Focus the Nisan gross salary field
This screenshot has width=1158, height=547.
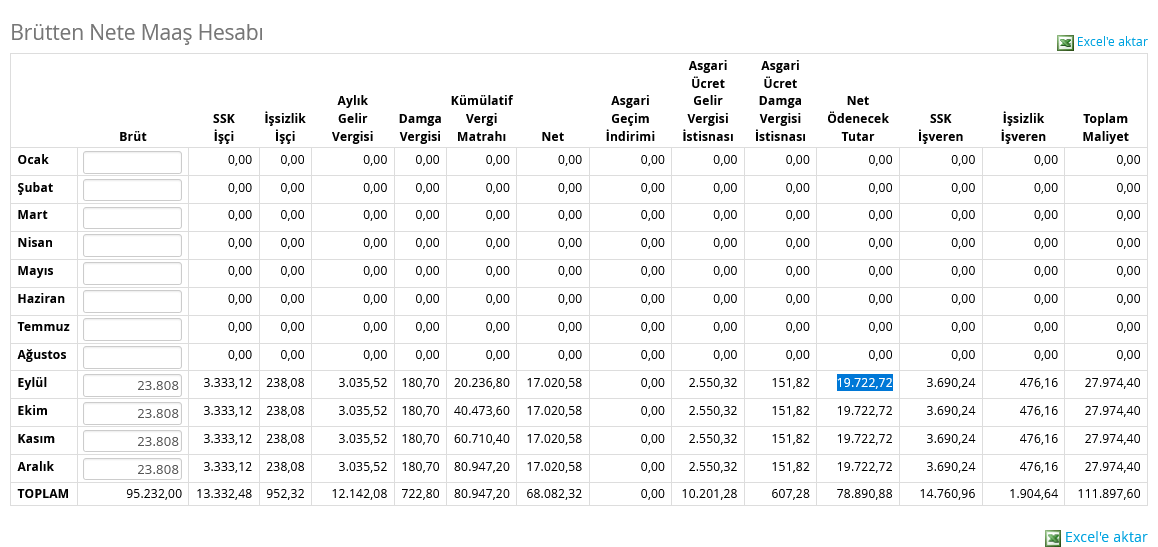(x=132, y=245)
